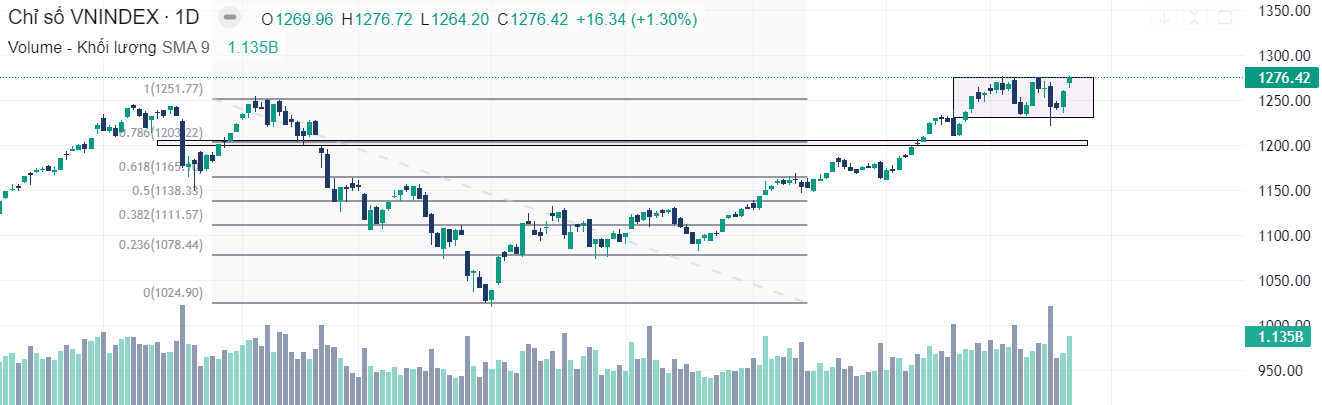Viewport: 1322px width, 405px height.
Task: Click the 1.135B volume label on the axis
Action: tap(1276, 337)
